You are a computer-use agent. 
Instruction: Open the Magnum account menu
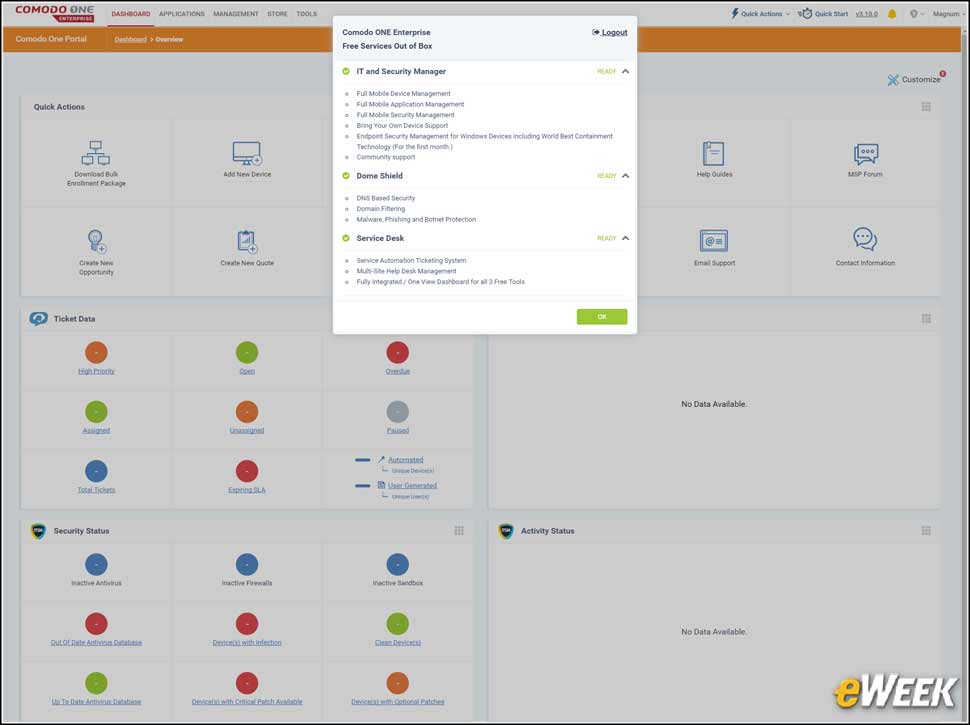(x=947, y=14)
